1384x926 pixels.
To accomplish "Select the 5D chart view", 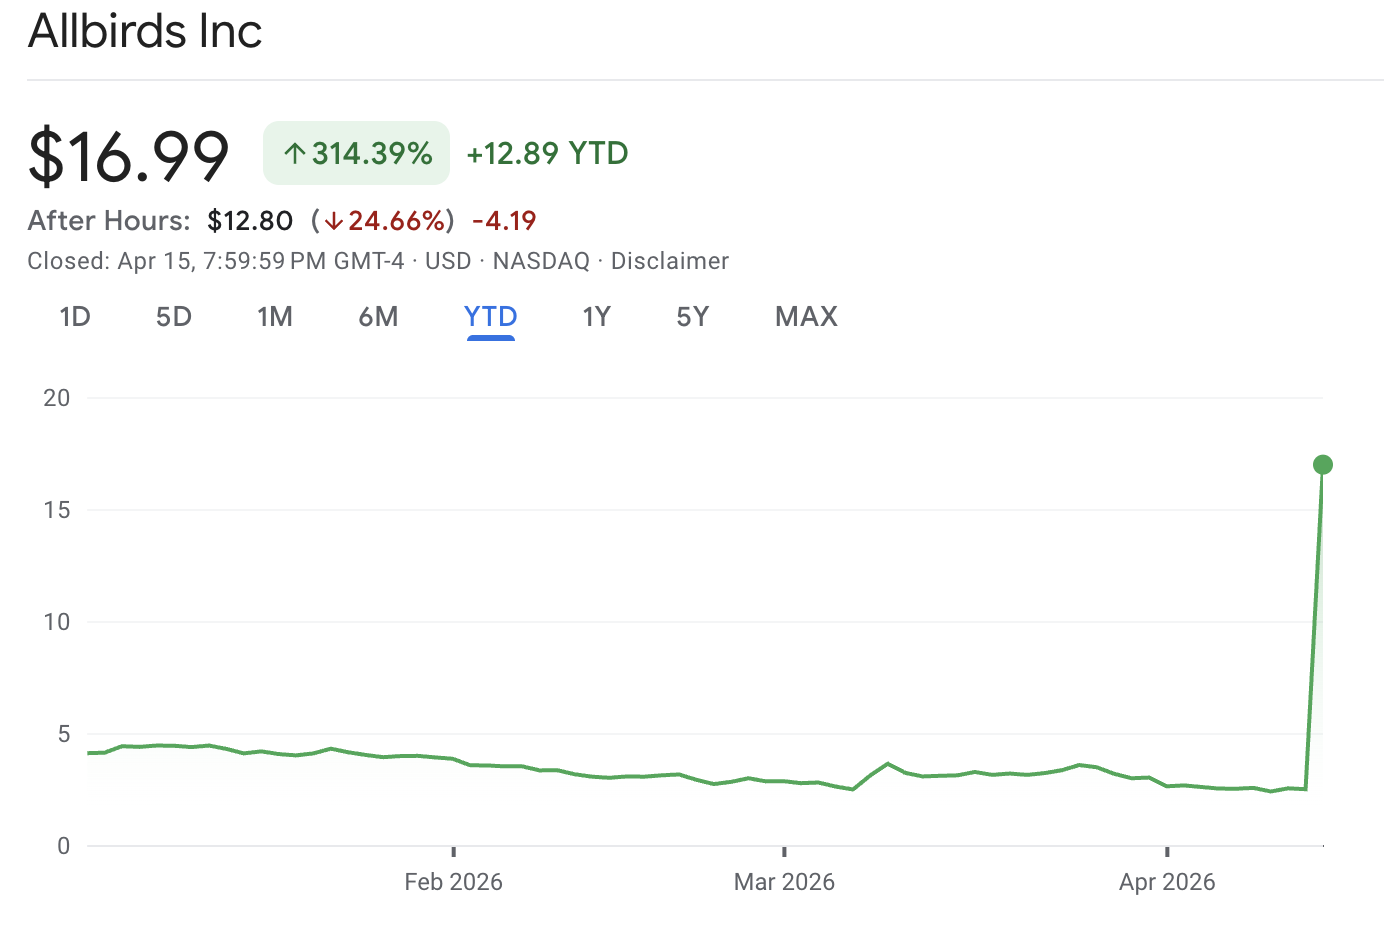I will pyautogui.click(x=172, y=316).
